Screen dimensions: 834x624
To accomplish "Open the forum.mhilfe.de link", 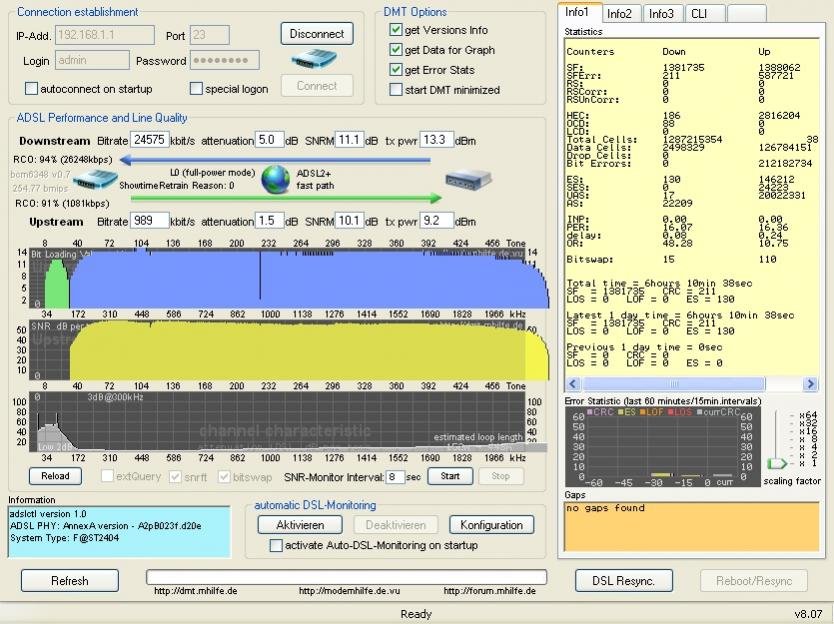I will [489, 591].
